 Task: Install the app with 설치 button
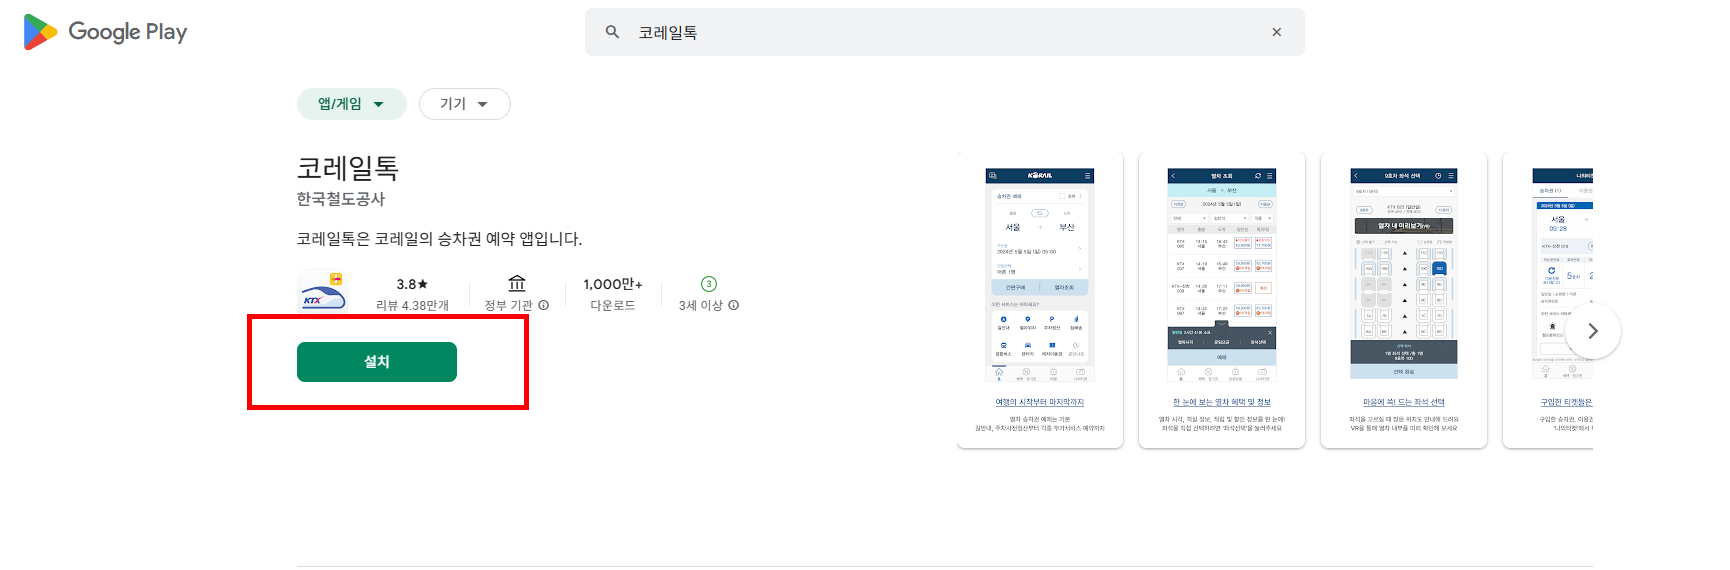coord(377,362)
